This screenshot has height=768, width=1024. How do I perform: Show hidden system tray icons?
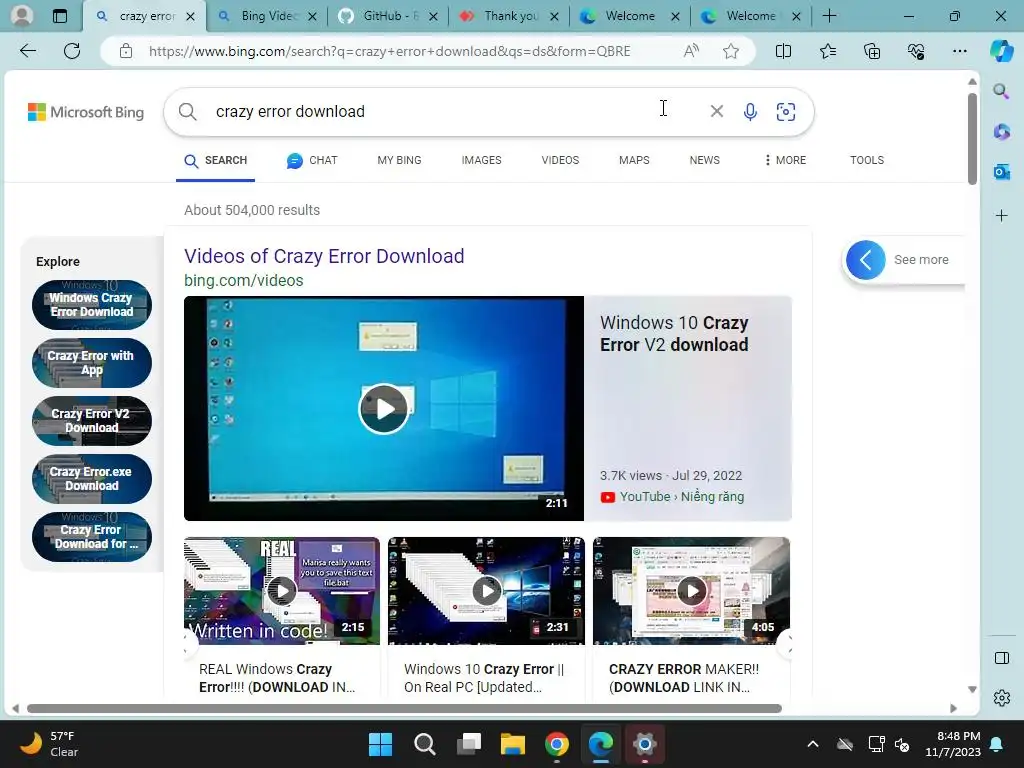812,744
